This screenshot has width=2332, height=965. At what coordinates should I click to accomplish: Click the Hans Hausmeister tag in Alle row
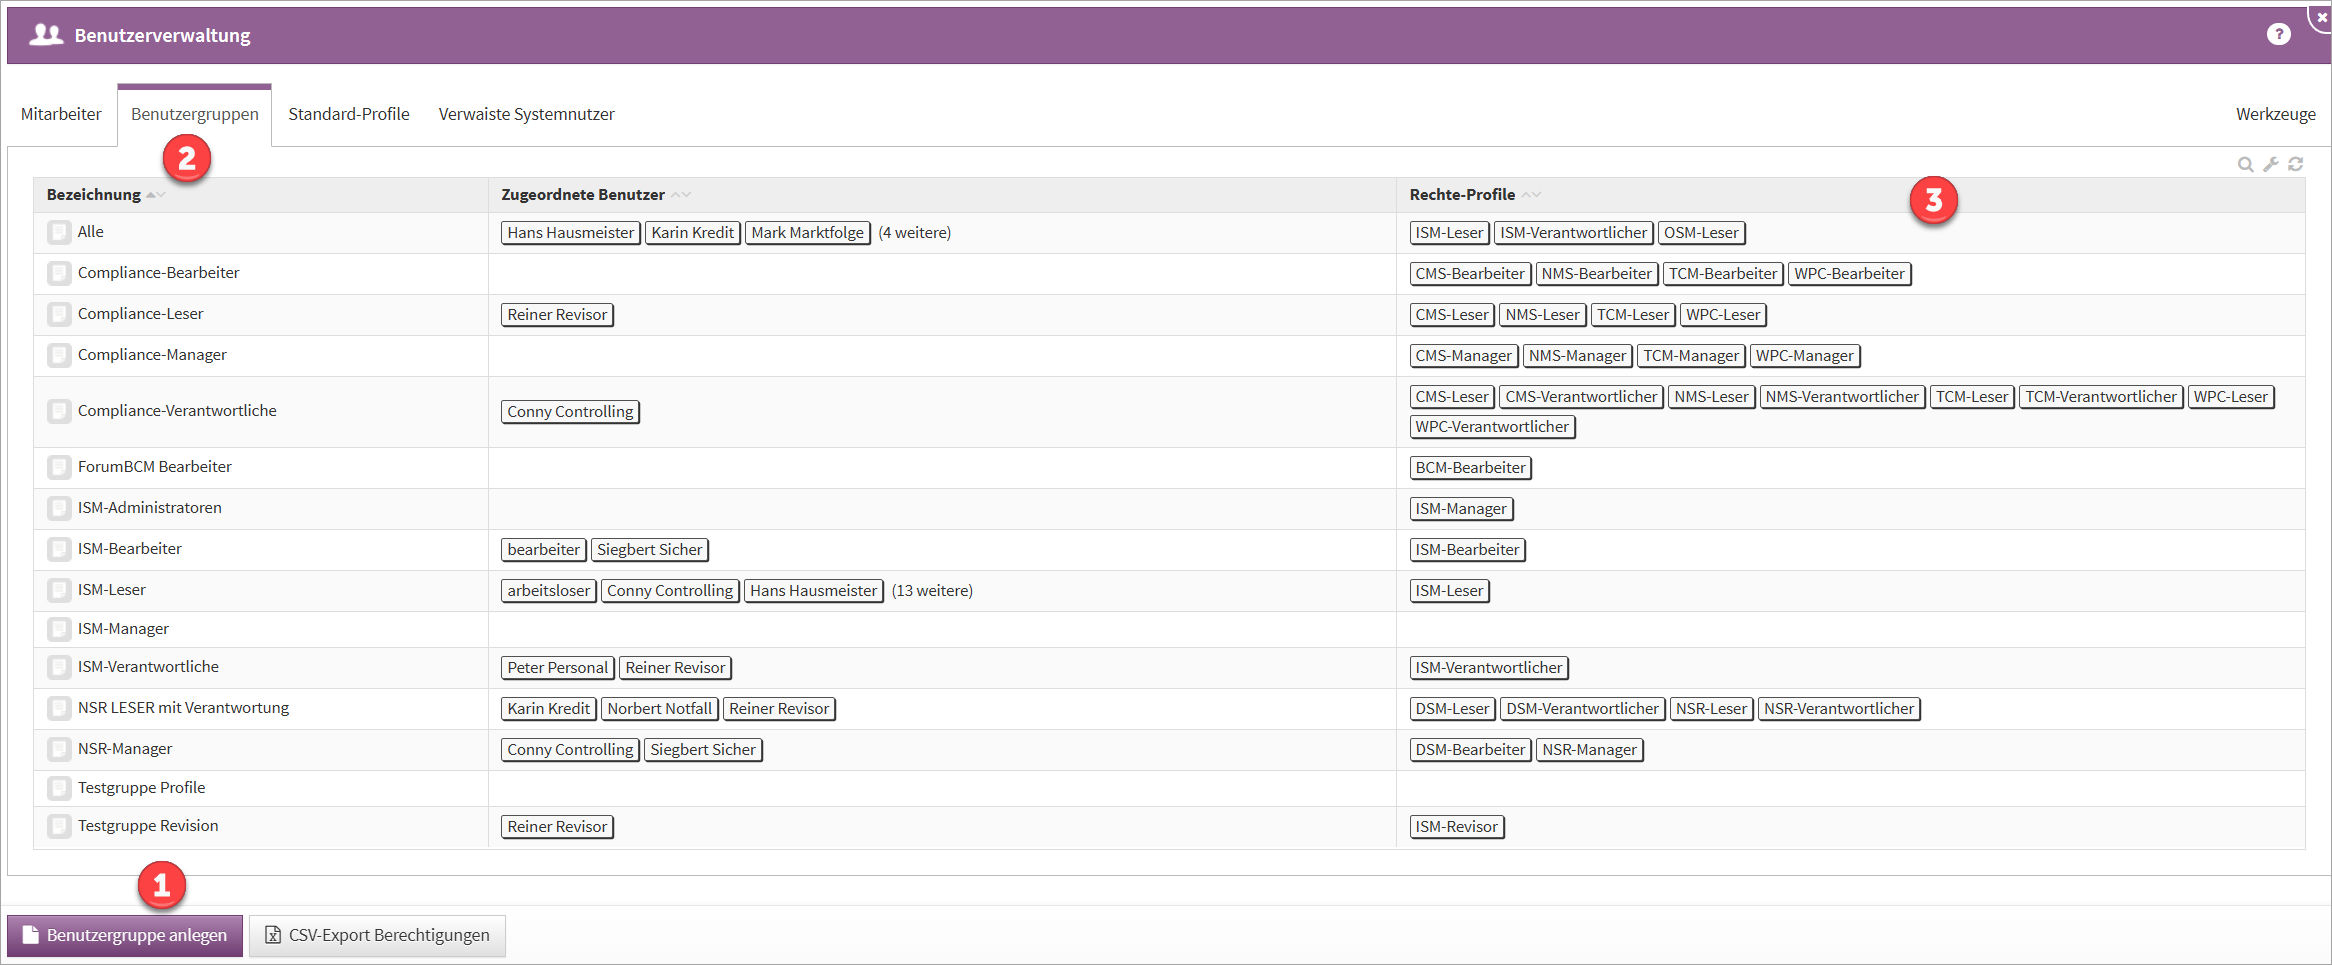(x=570, y=233)
